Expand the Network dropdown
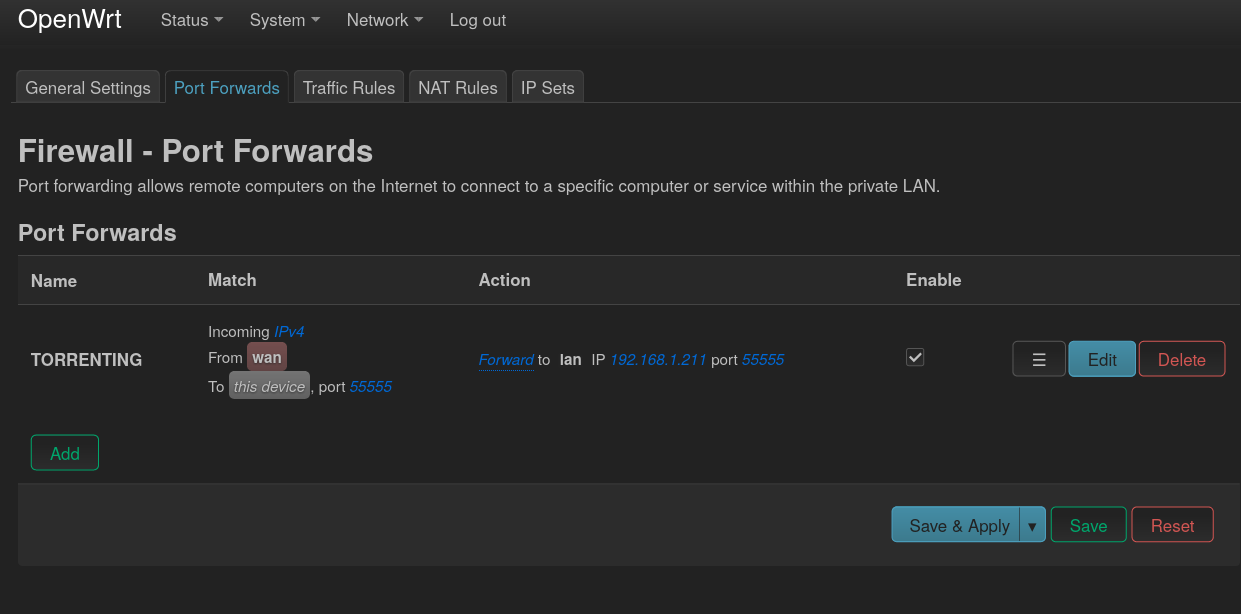Screen dimensions: 1245x616 click(x=384, y=20)
